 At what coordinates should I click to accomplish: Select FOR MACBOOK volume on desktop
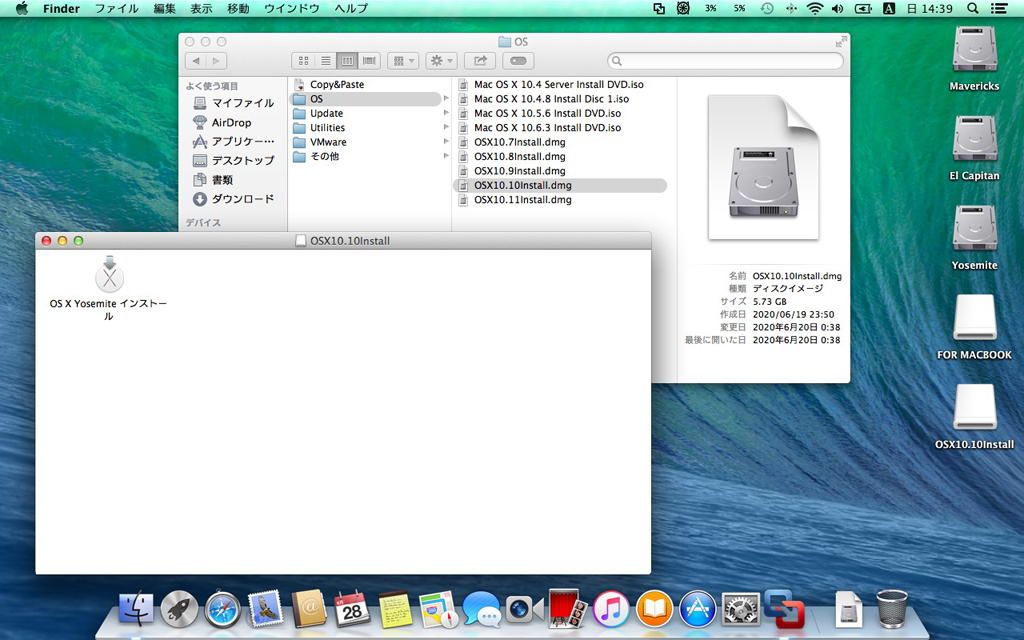[974, 319]
